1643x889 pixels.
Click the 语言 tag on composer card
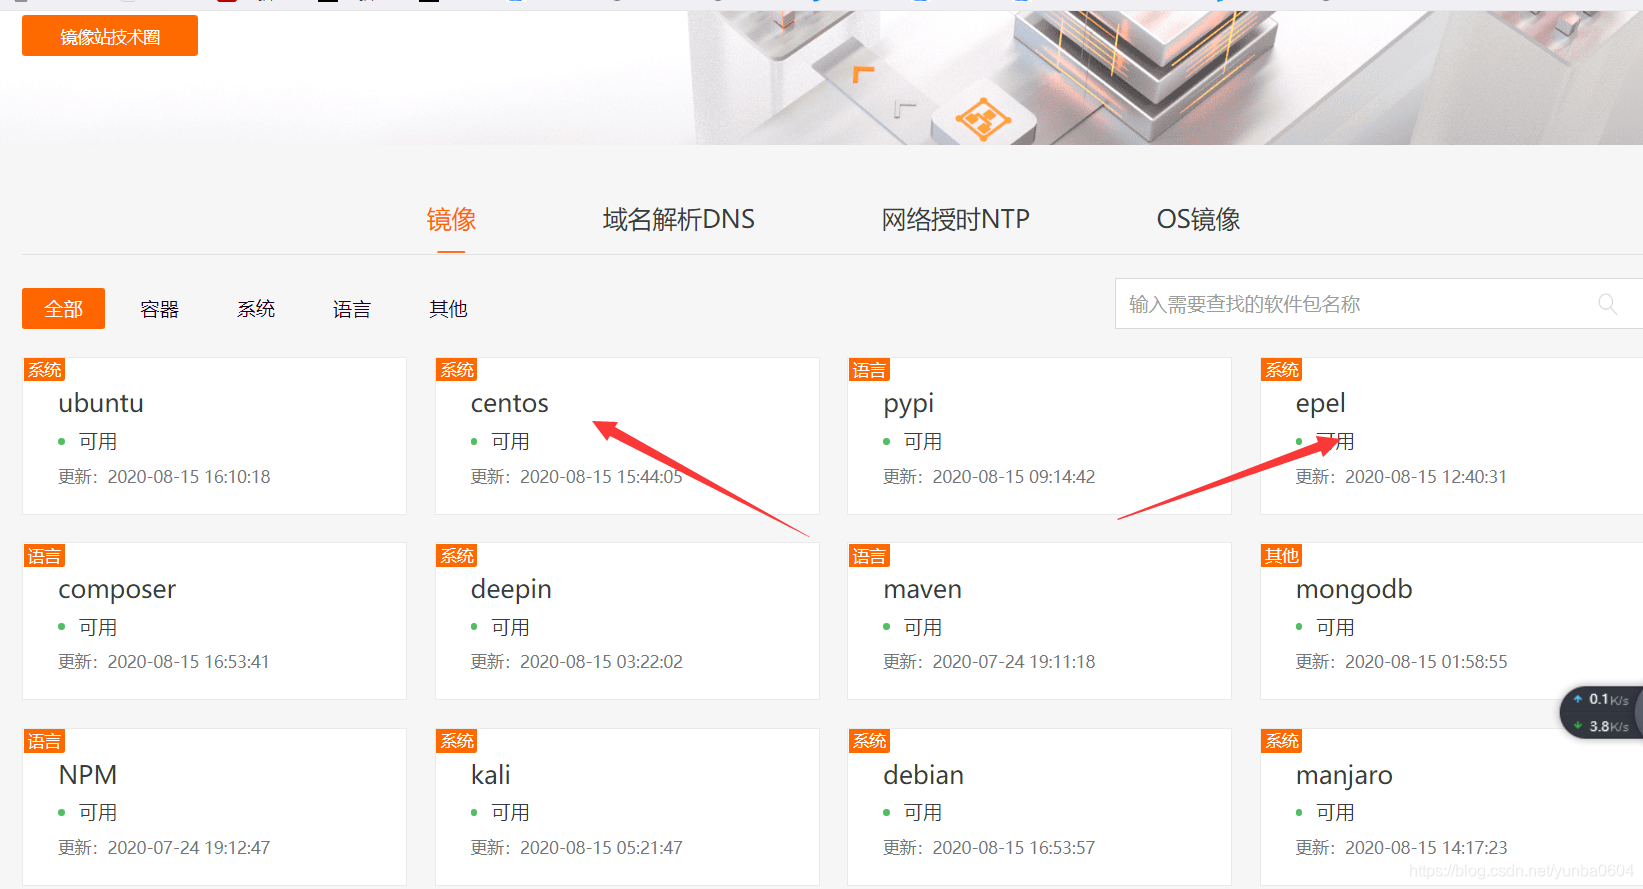click(45, 556)
